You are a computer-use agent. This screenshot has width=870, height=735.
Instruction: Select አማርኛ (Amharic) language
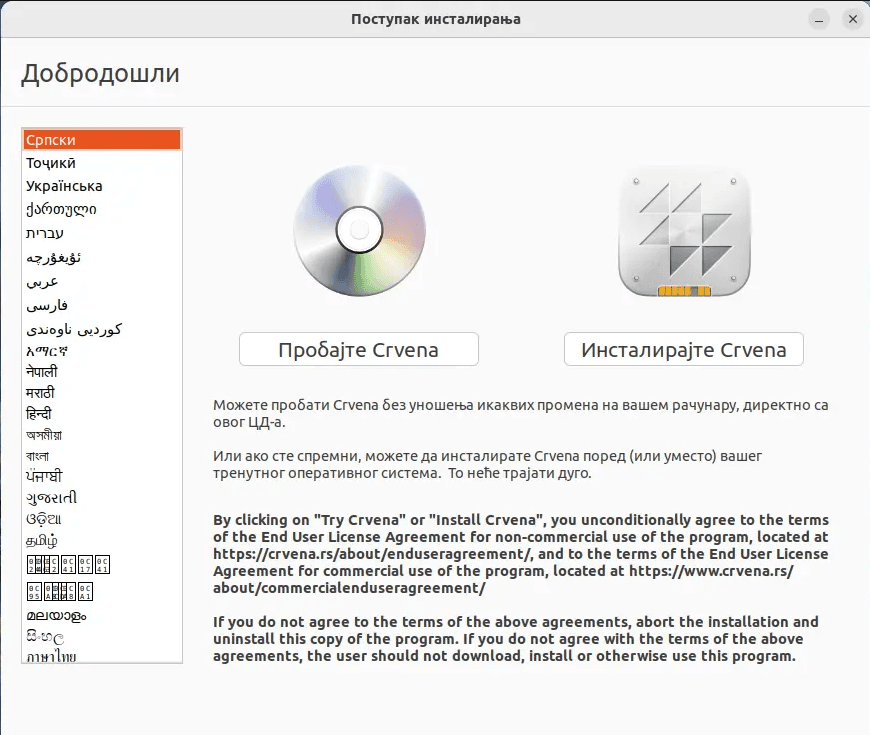[x=102, y=351]
